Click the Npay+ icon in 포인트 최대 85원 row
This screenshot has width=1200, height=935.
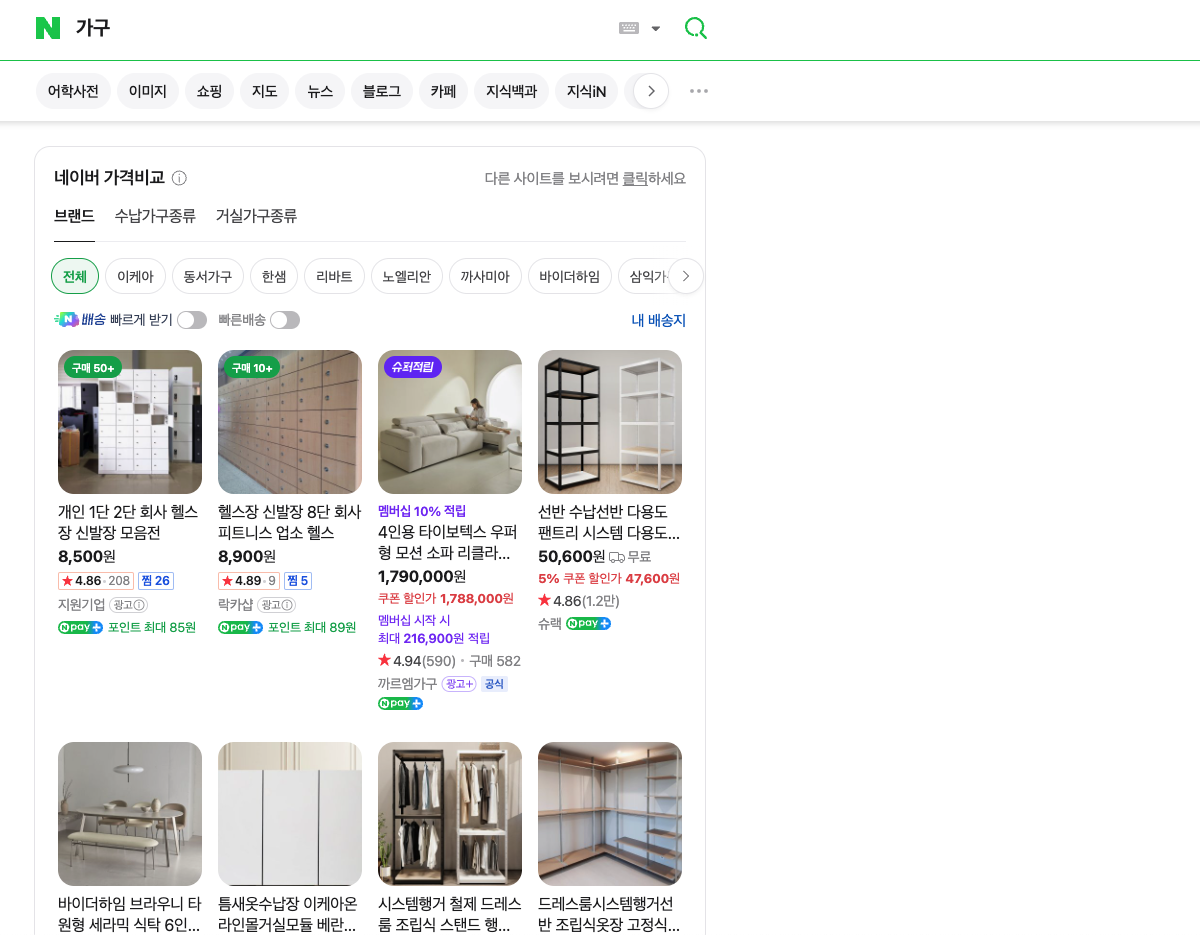click(81, 628)
